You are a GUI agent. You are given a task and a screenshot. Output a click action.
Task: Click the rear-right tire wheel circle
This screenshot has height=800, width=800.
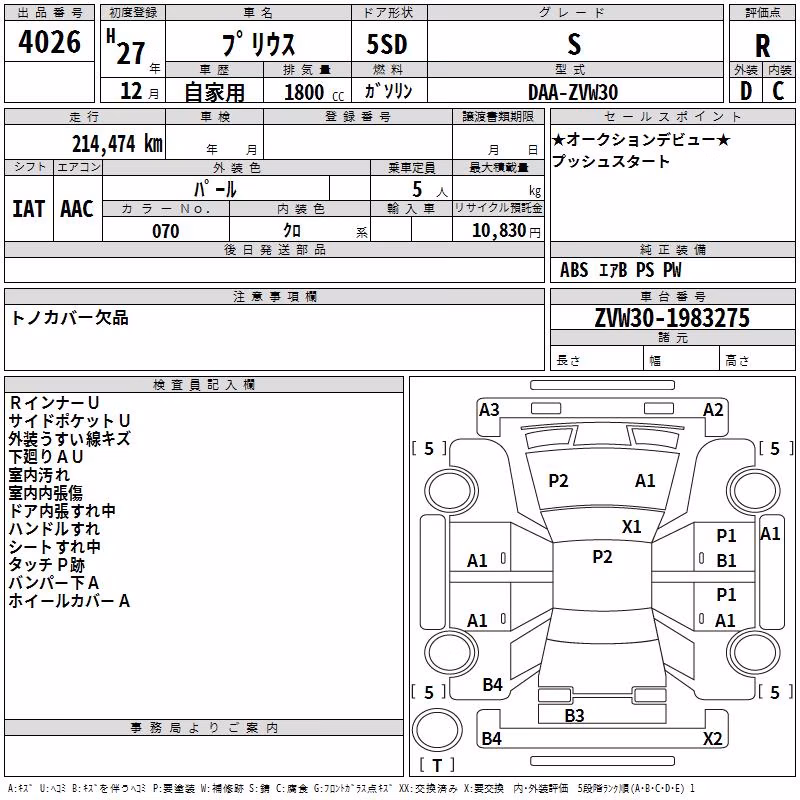(x=753, y=653)
